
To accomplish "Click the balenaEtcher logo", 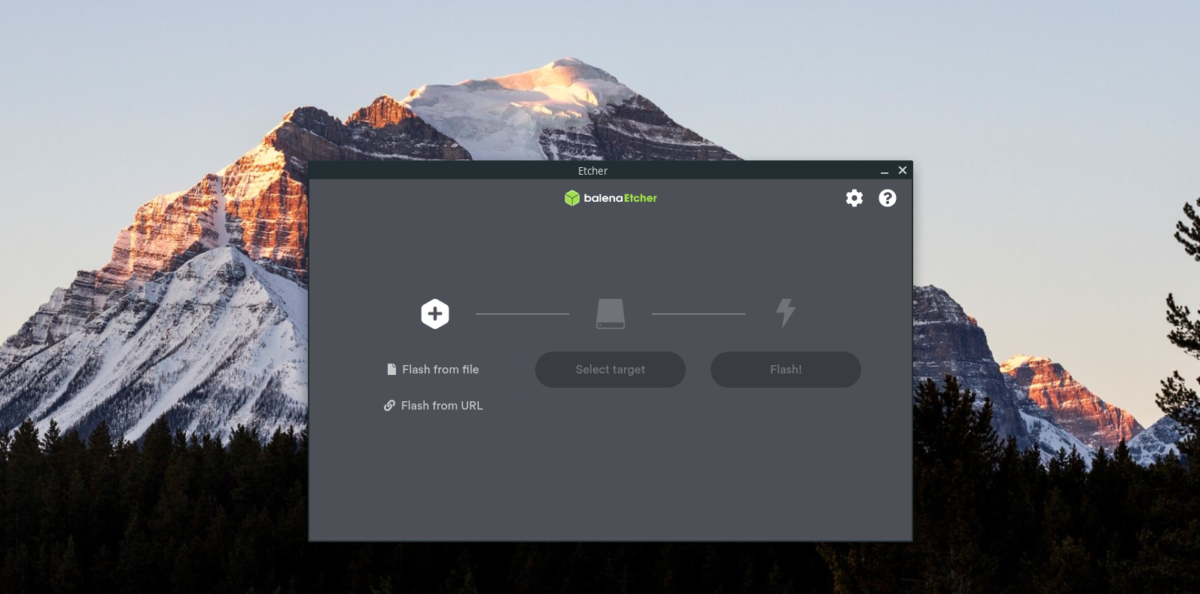I will click(610, 198).
